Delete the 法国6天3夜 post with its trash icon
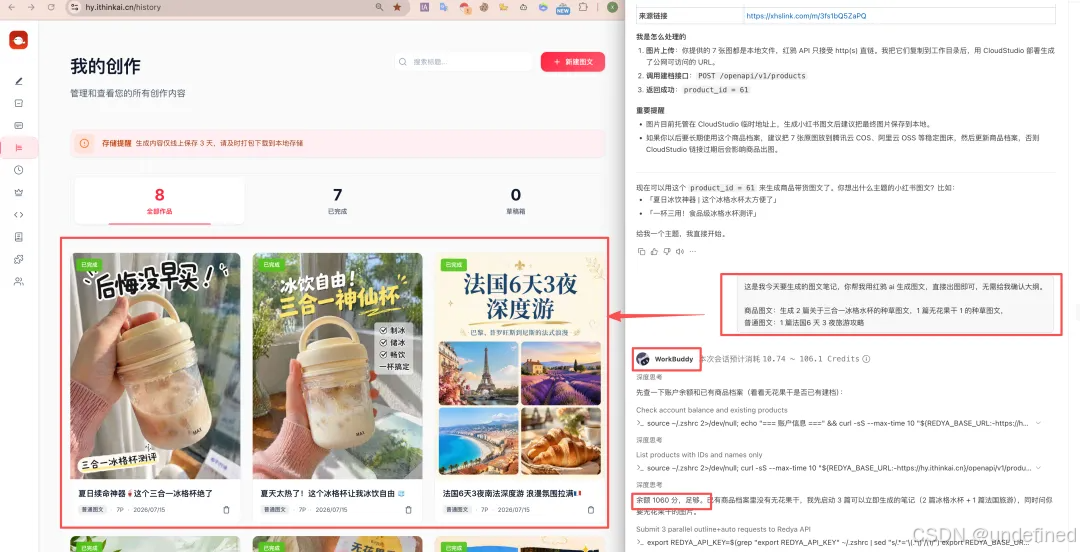The width and height of the screenshot is (1080, 552). click(x=590, y=510)
